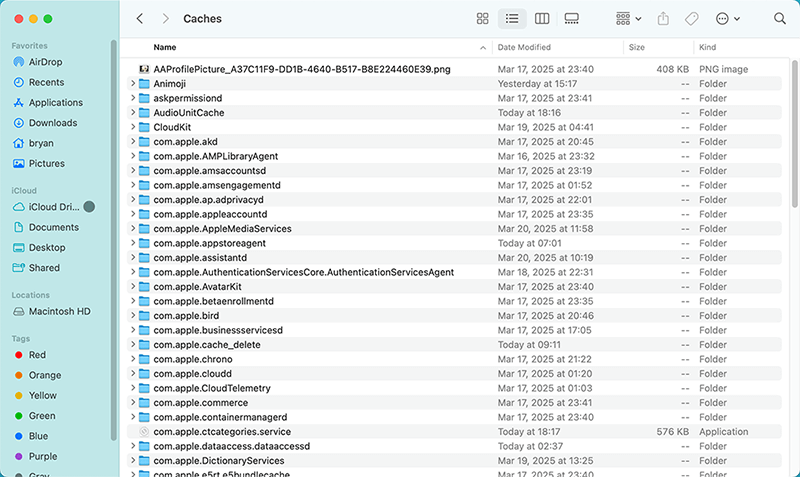Select the com.apple.AppleMediaServices folder row
Viewport: 800px width, 477px height.
point(454,229)
